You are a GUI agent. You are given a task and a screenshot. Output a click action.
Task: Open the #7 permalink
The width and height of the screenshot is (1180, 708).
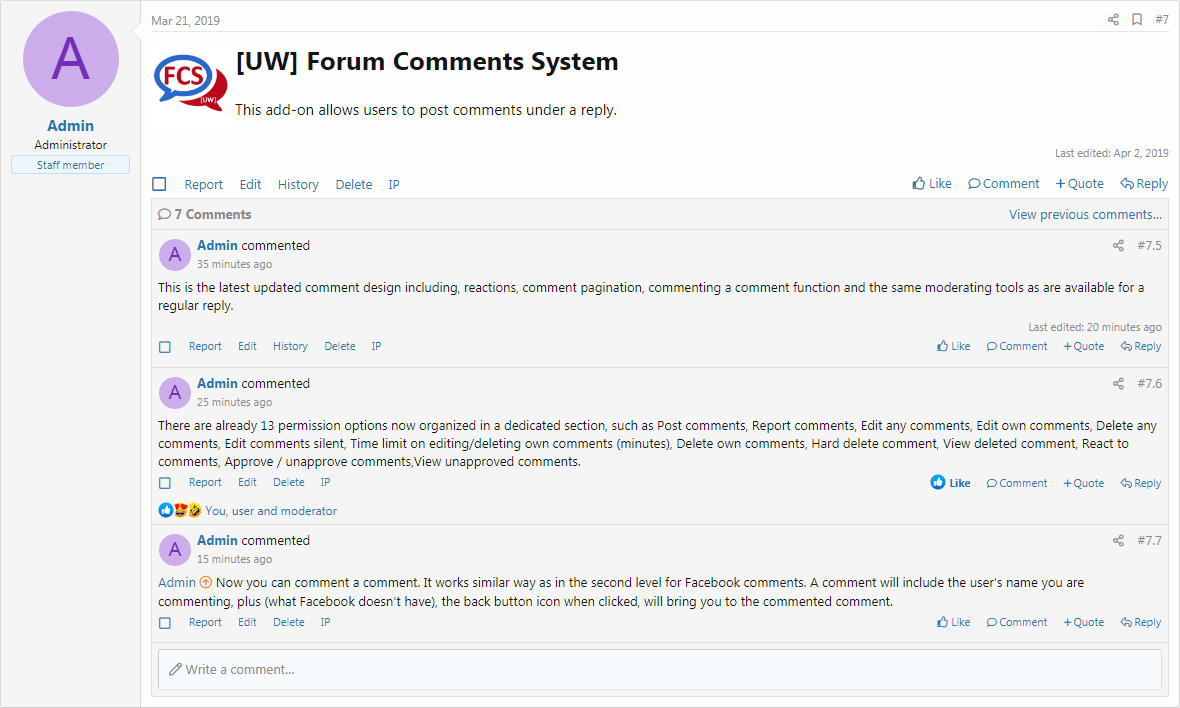coord(1161,18)
